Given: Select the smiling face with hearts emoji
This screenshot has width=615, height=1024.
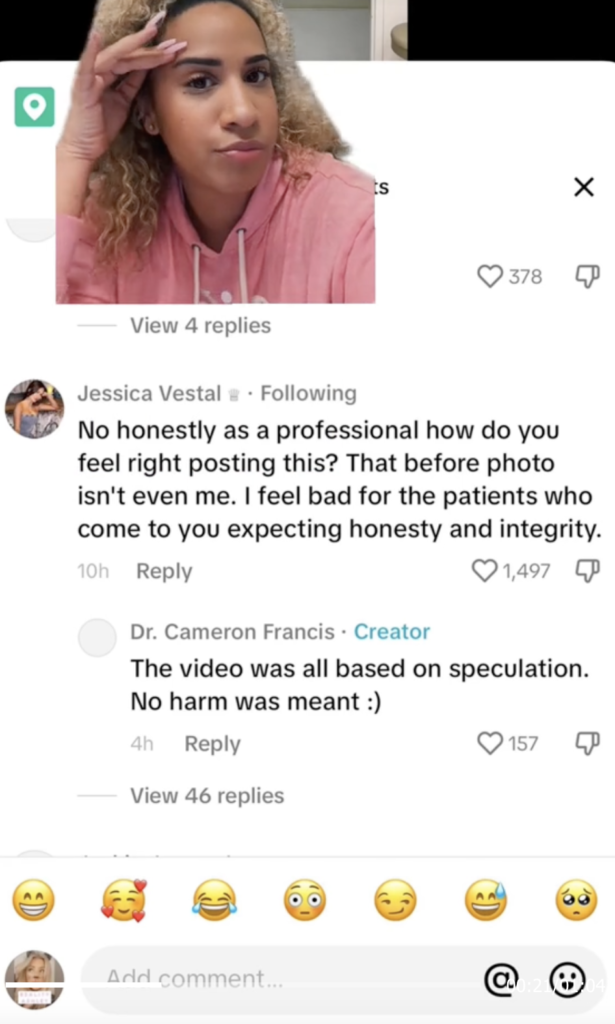Looking at the screenshot, I should pos(124,902).
